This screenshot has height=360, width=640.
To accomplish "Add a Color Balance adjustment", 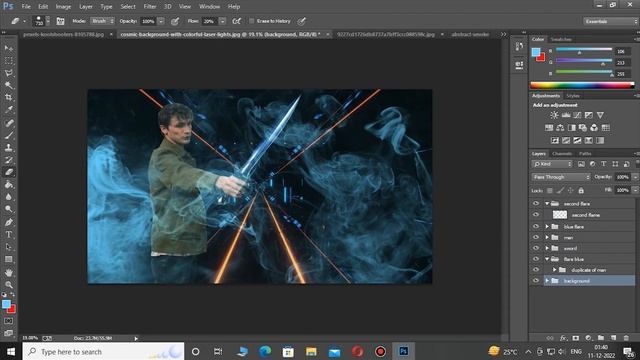I will 560,128.
